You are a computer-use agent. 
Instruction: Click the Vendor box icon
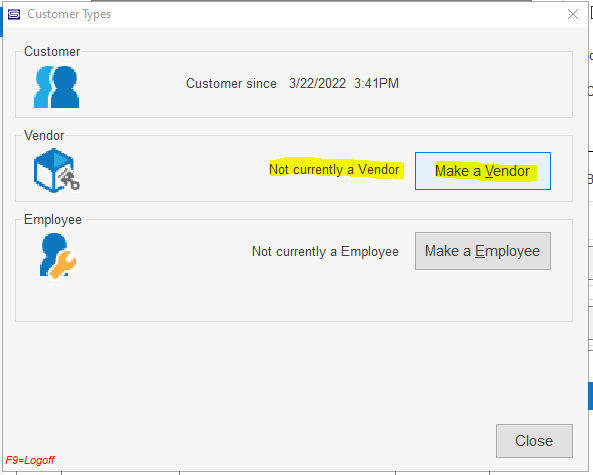pyautogui.click(x=56, y=171)
